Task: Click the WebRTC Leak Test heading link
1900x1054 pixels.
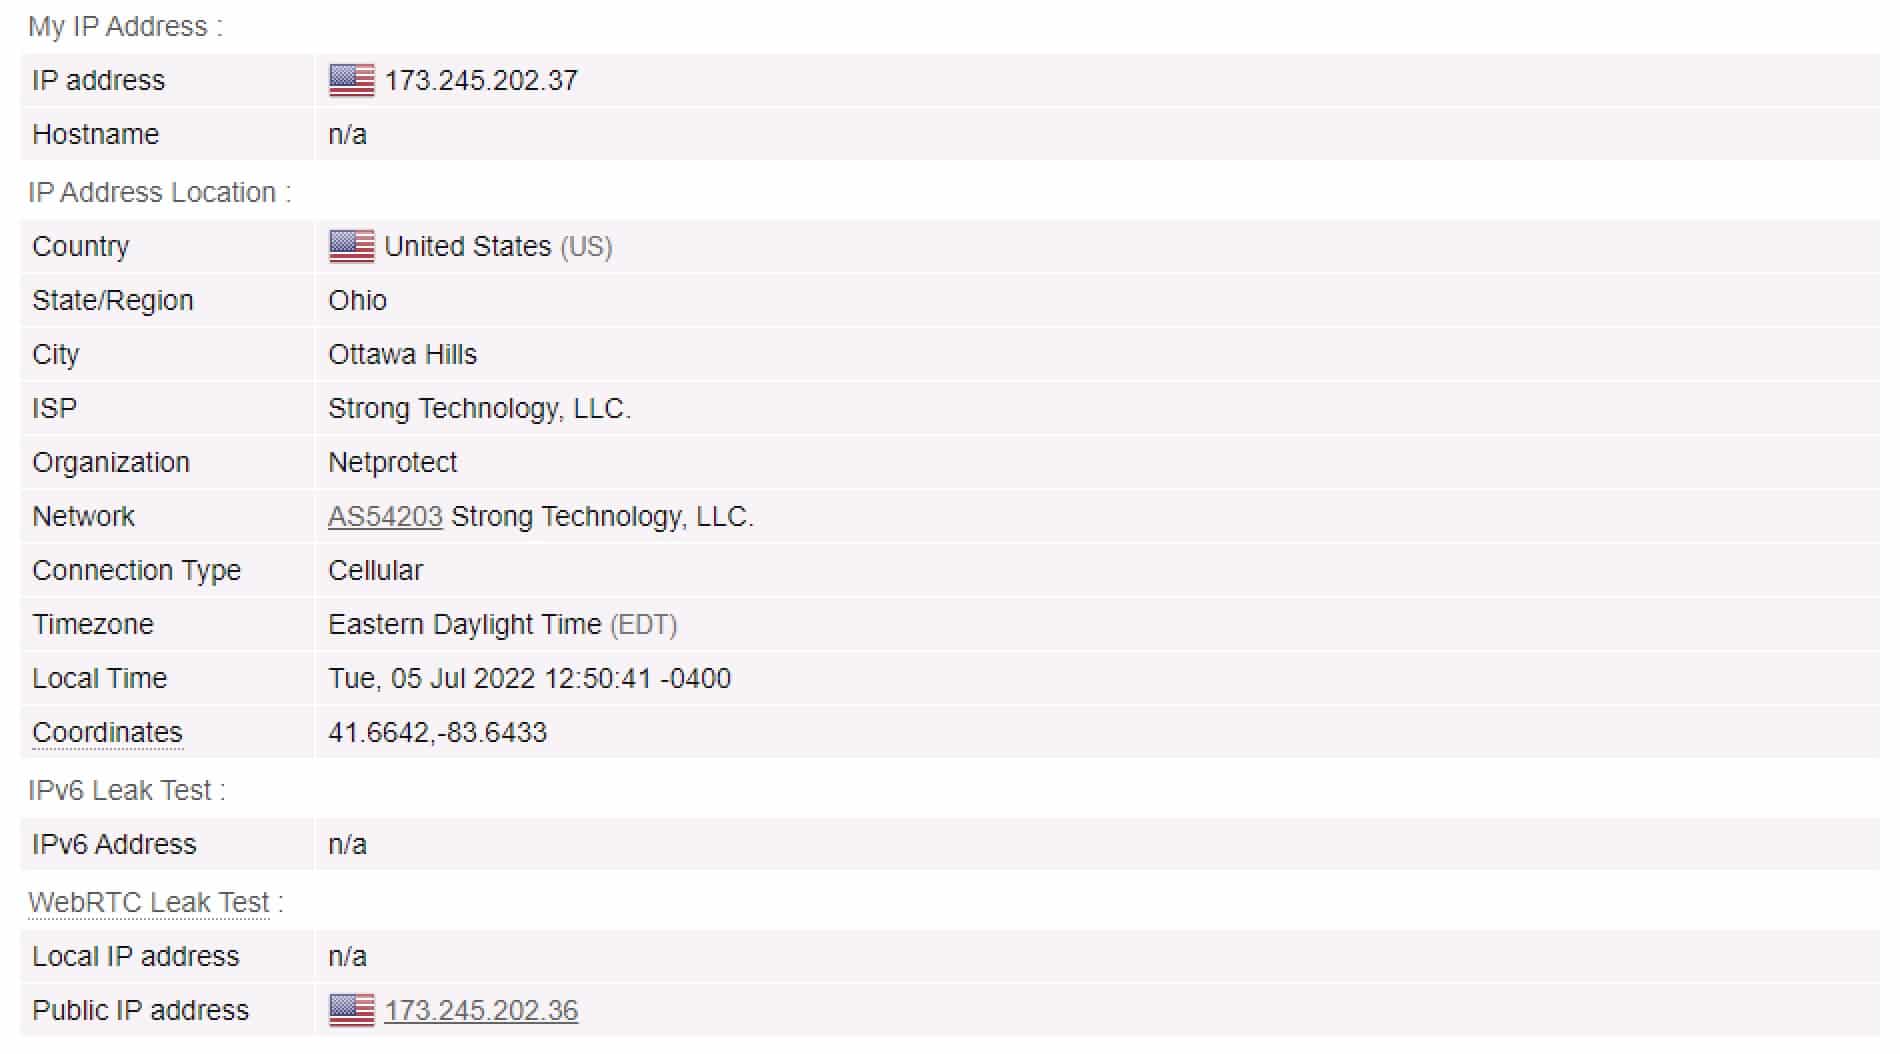Action: [149, 902]
